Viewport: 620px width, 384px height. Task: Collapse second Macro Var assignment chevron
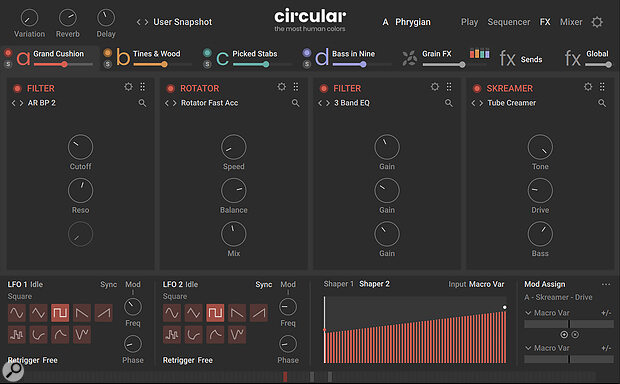tap(528, 348)
